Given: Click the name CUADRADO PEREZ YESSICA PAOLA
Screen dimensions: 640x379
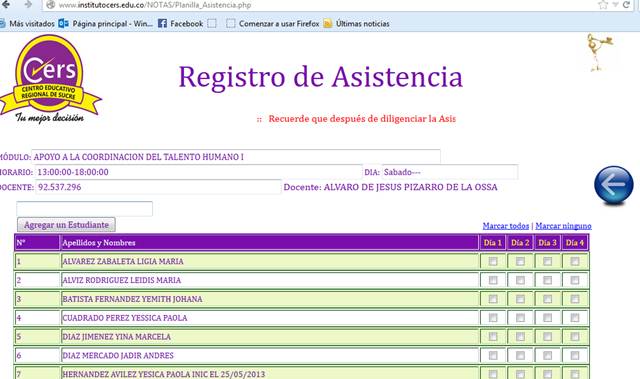Looking at the screenshot, I should (124, 318).
